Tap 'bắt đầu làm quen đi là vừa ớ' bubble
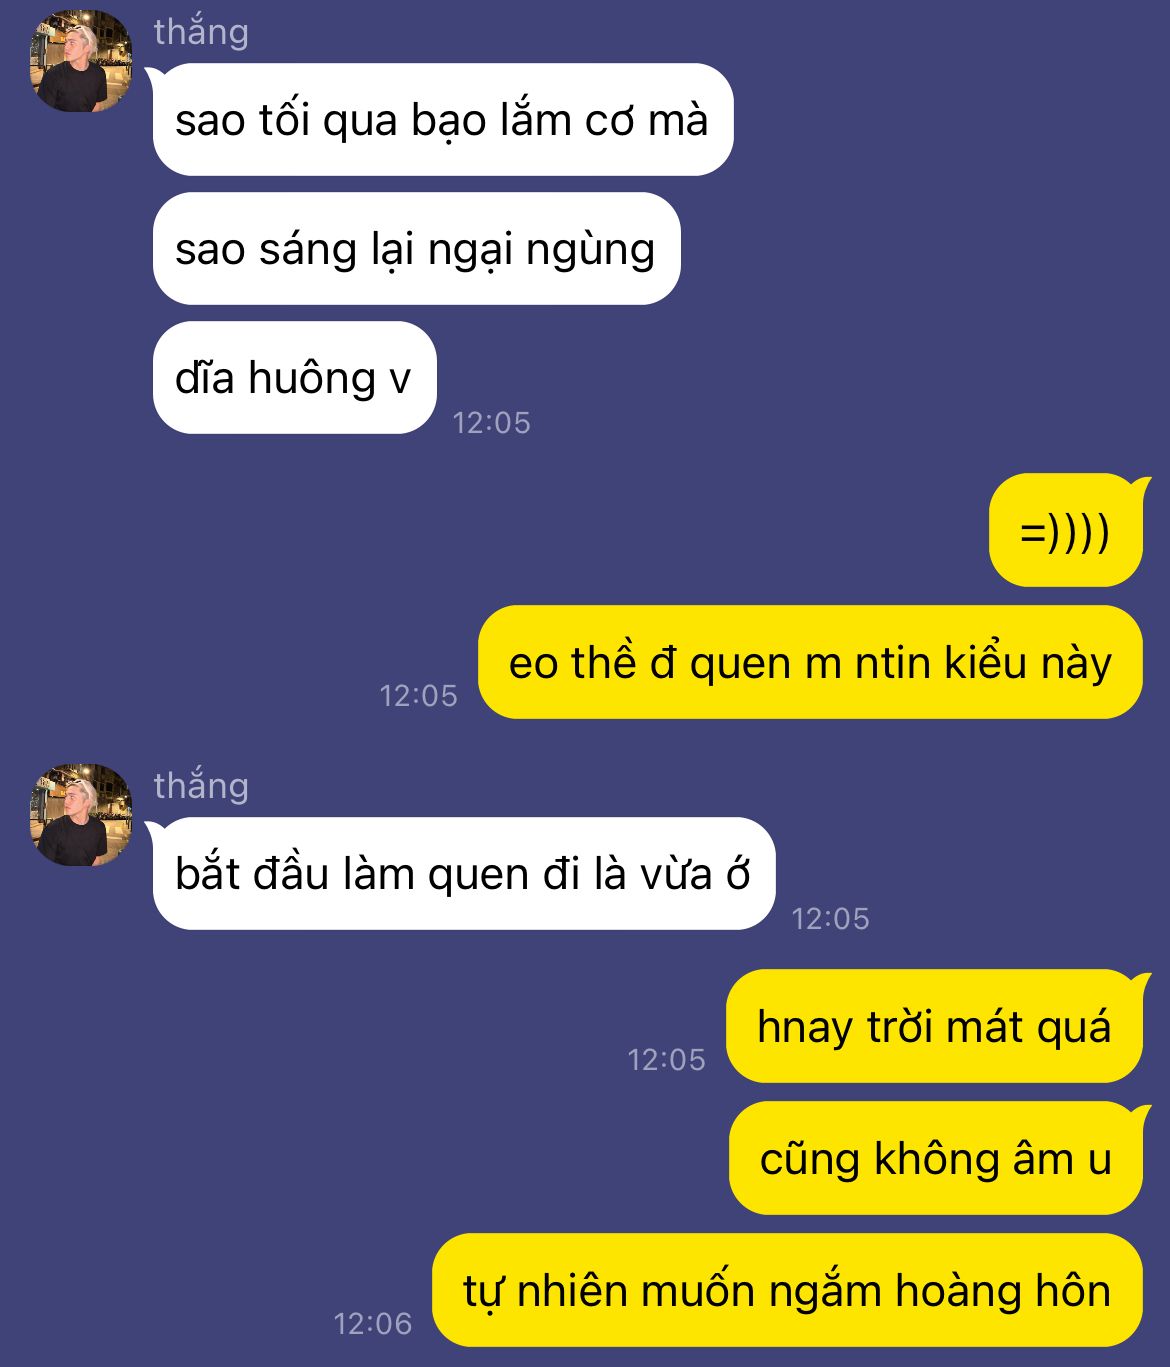The height and width of the screenshot is (1367, 1170). click(462, 874)
